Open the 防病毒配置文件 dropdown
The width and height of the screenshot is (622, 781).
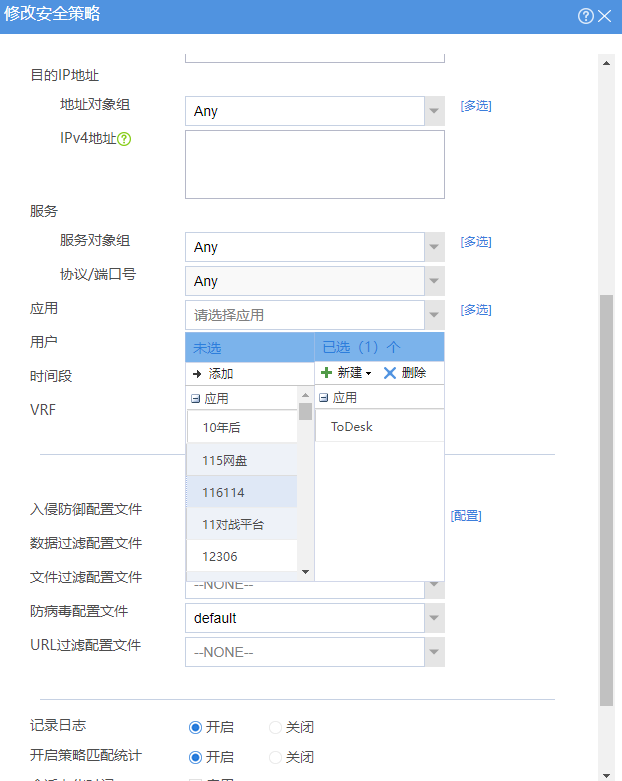pos(434,618)
